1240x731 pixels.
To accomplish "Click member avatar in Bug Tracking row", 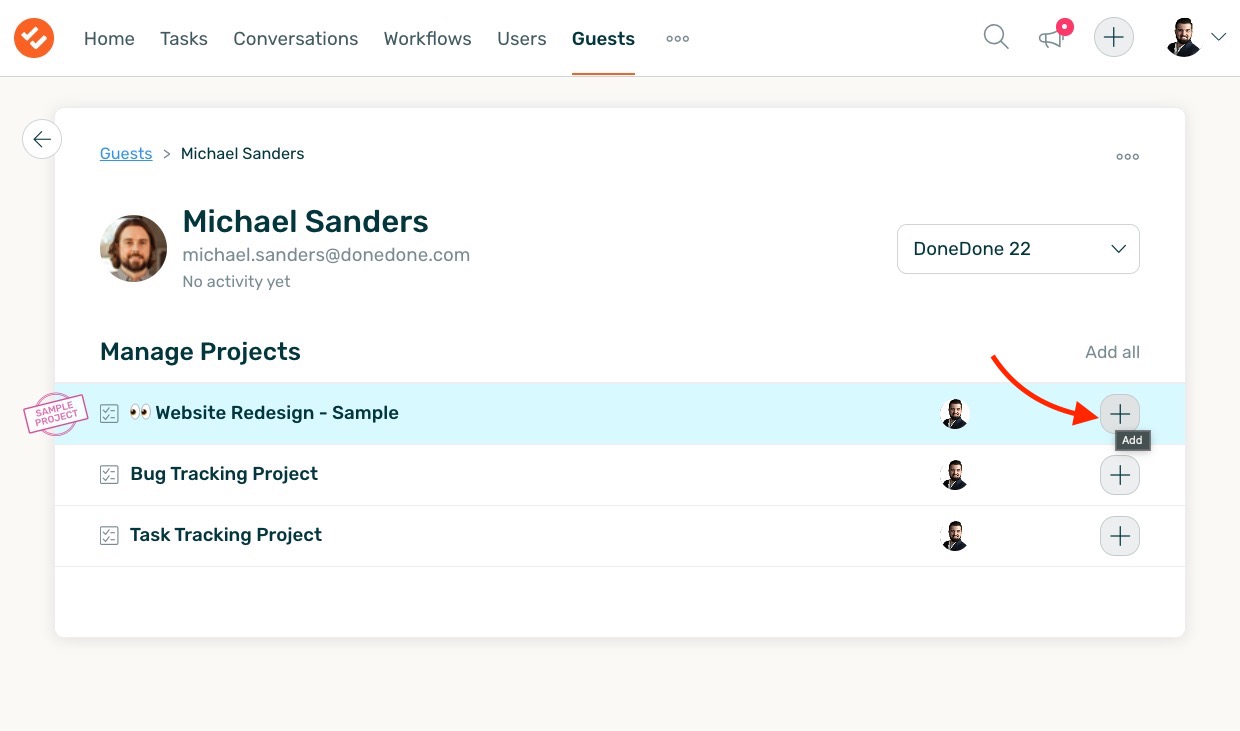I will [955, 475].
